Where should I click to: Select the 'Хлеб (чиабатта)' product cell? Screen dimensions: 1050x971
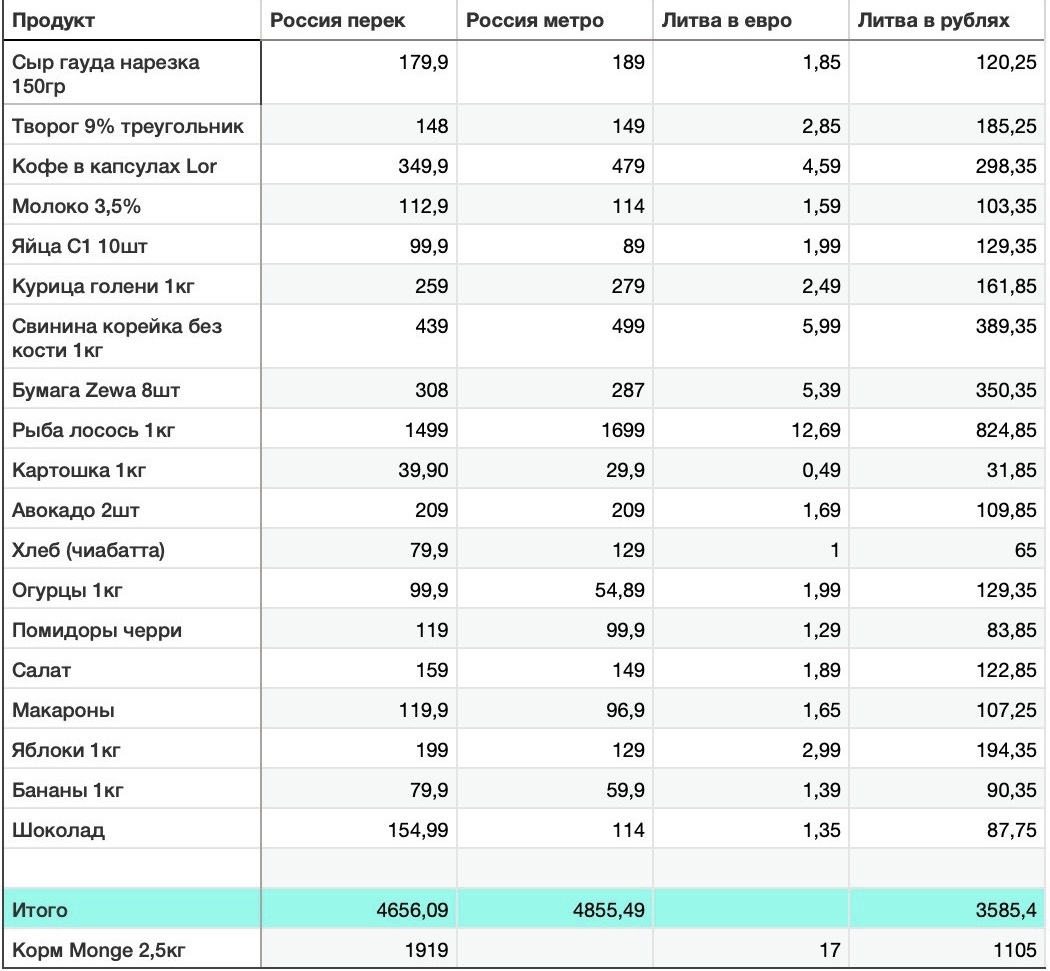coord(130,550)
